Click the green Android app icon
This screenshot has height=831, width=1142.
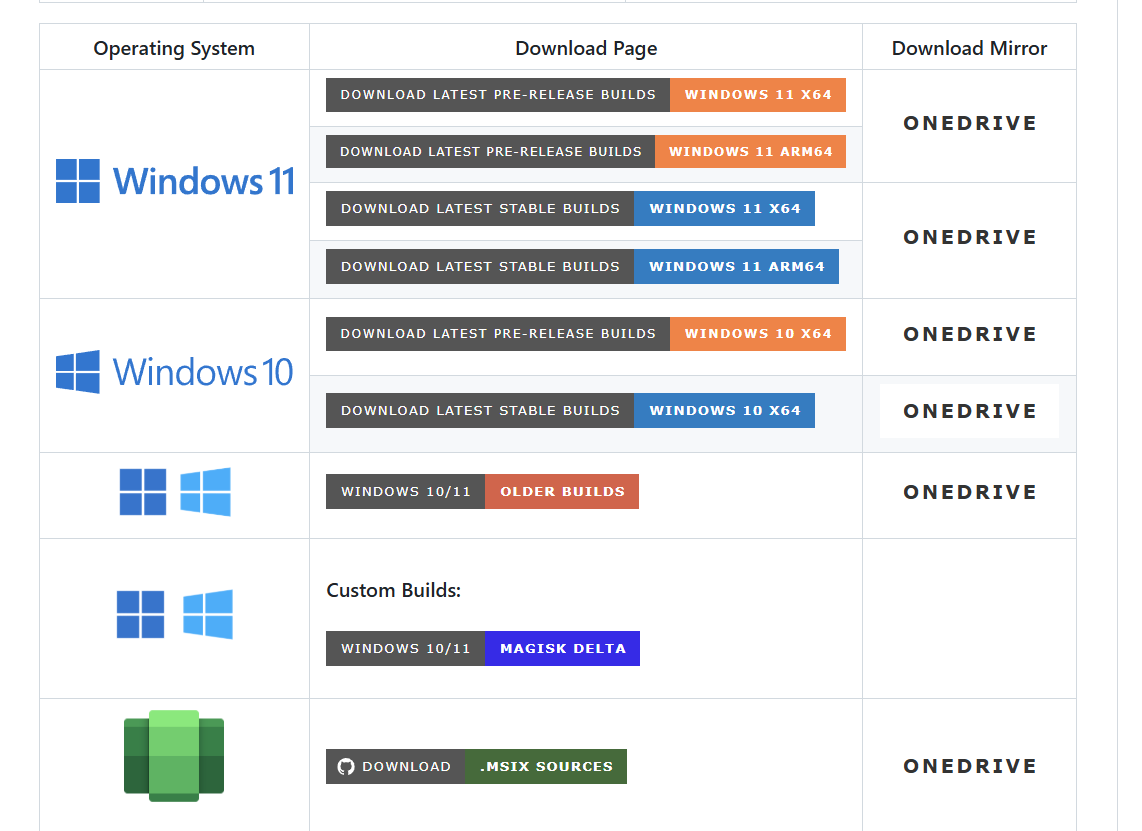pyautogui.click(x=173, y=754)
